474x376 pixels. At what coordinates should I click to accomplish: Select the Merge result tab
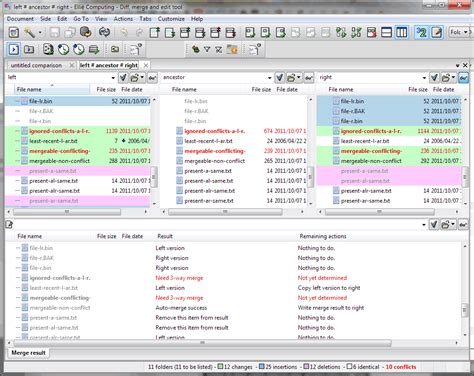pos(28,353)
